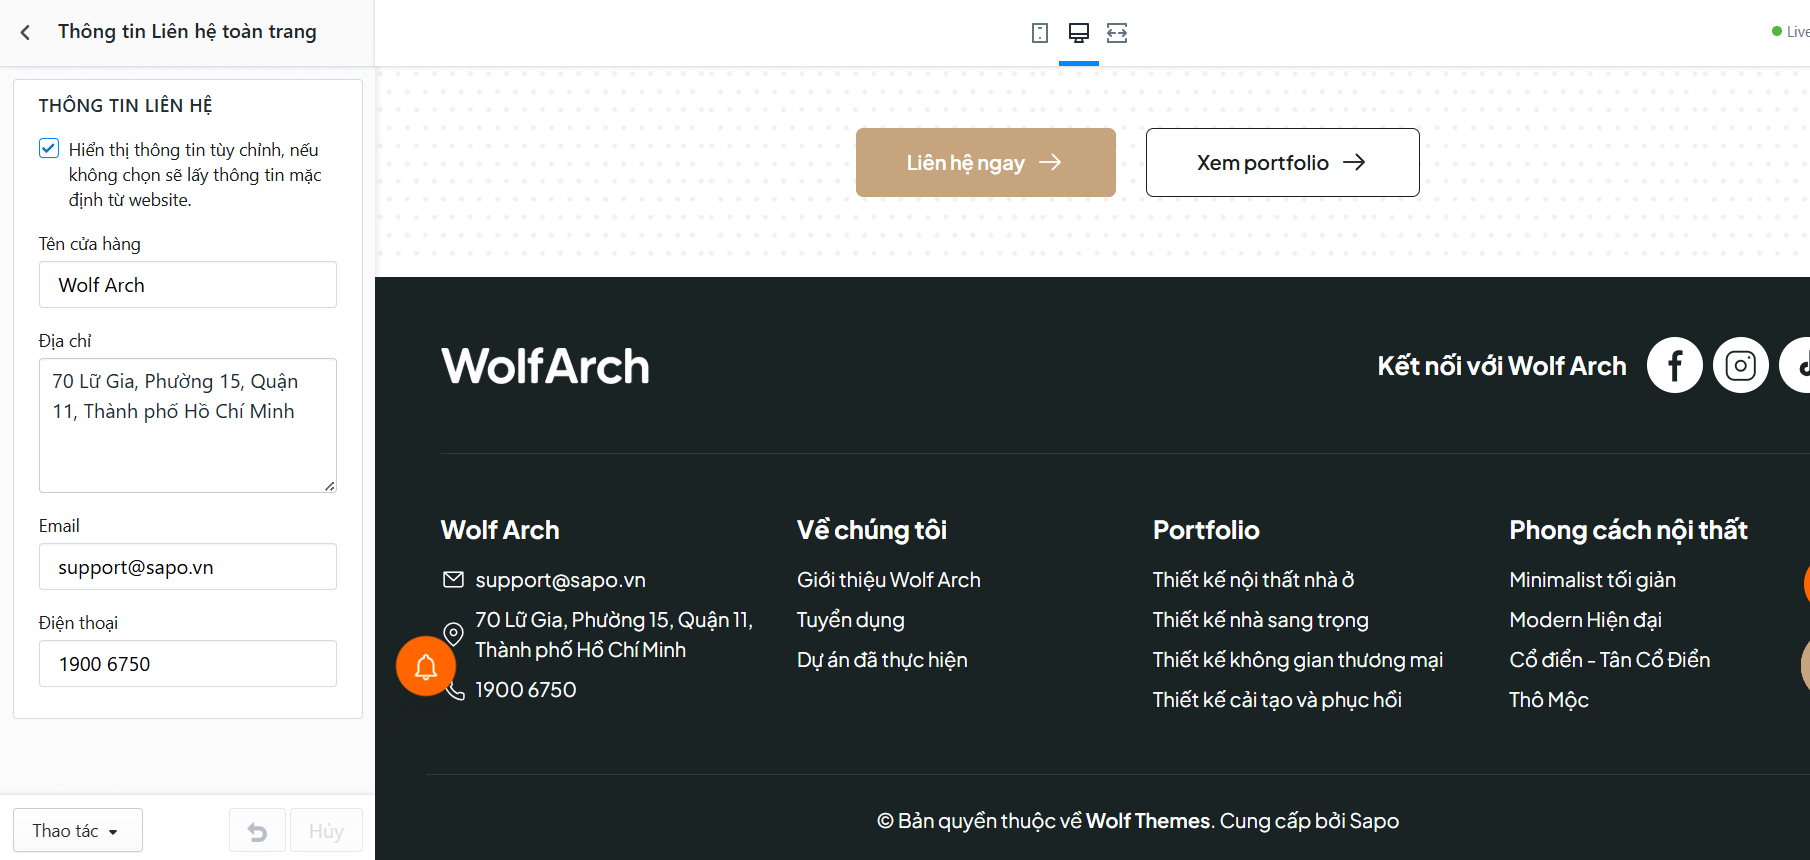Open Minimalist tối giản link
The image size is (1810, 860).
click(1593, 580)
